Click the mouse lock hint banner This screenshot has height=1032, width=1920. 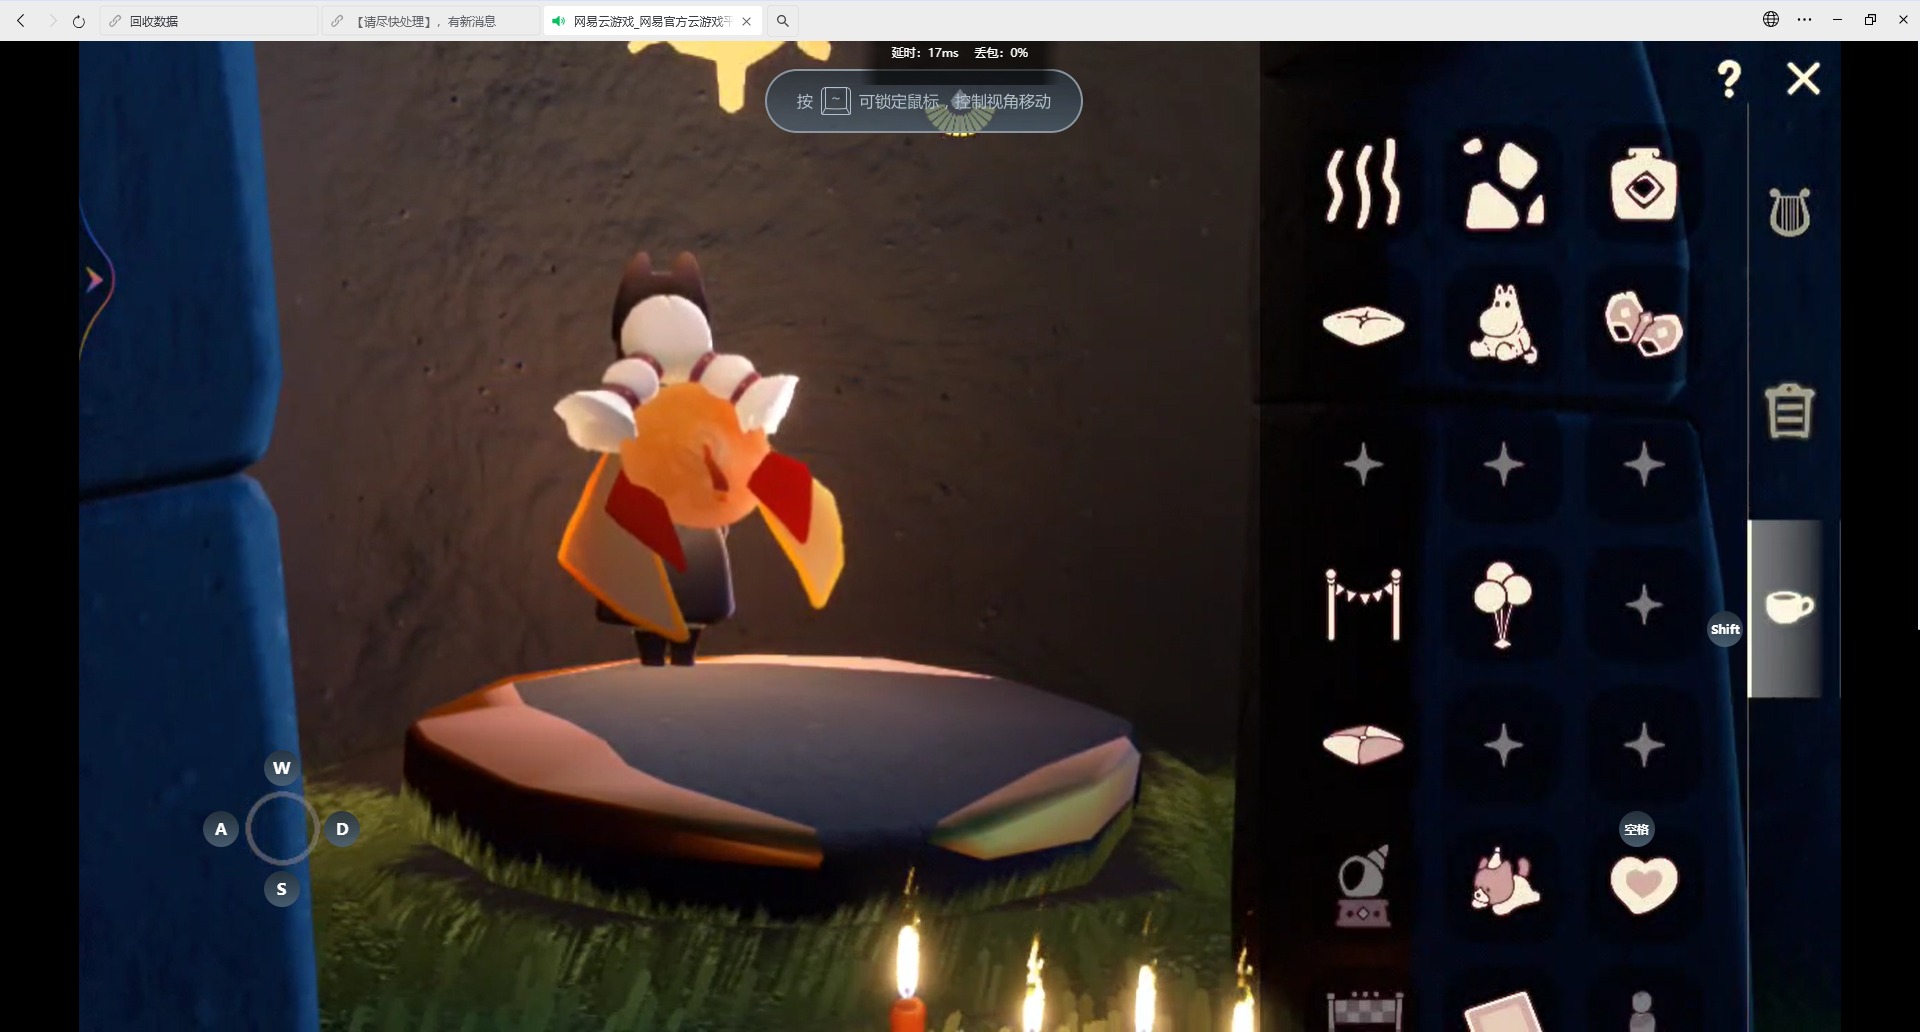pos(924,101)
